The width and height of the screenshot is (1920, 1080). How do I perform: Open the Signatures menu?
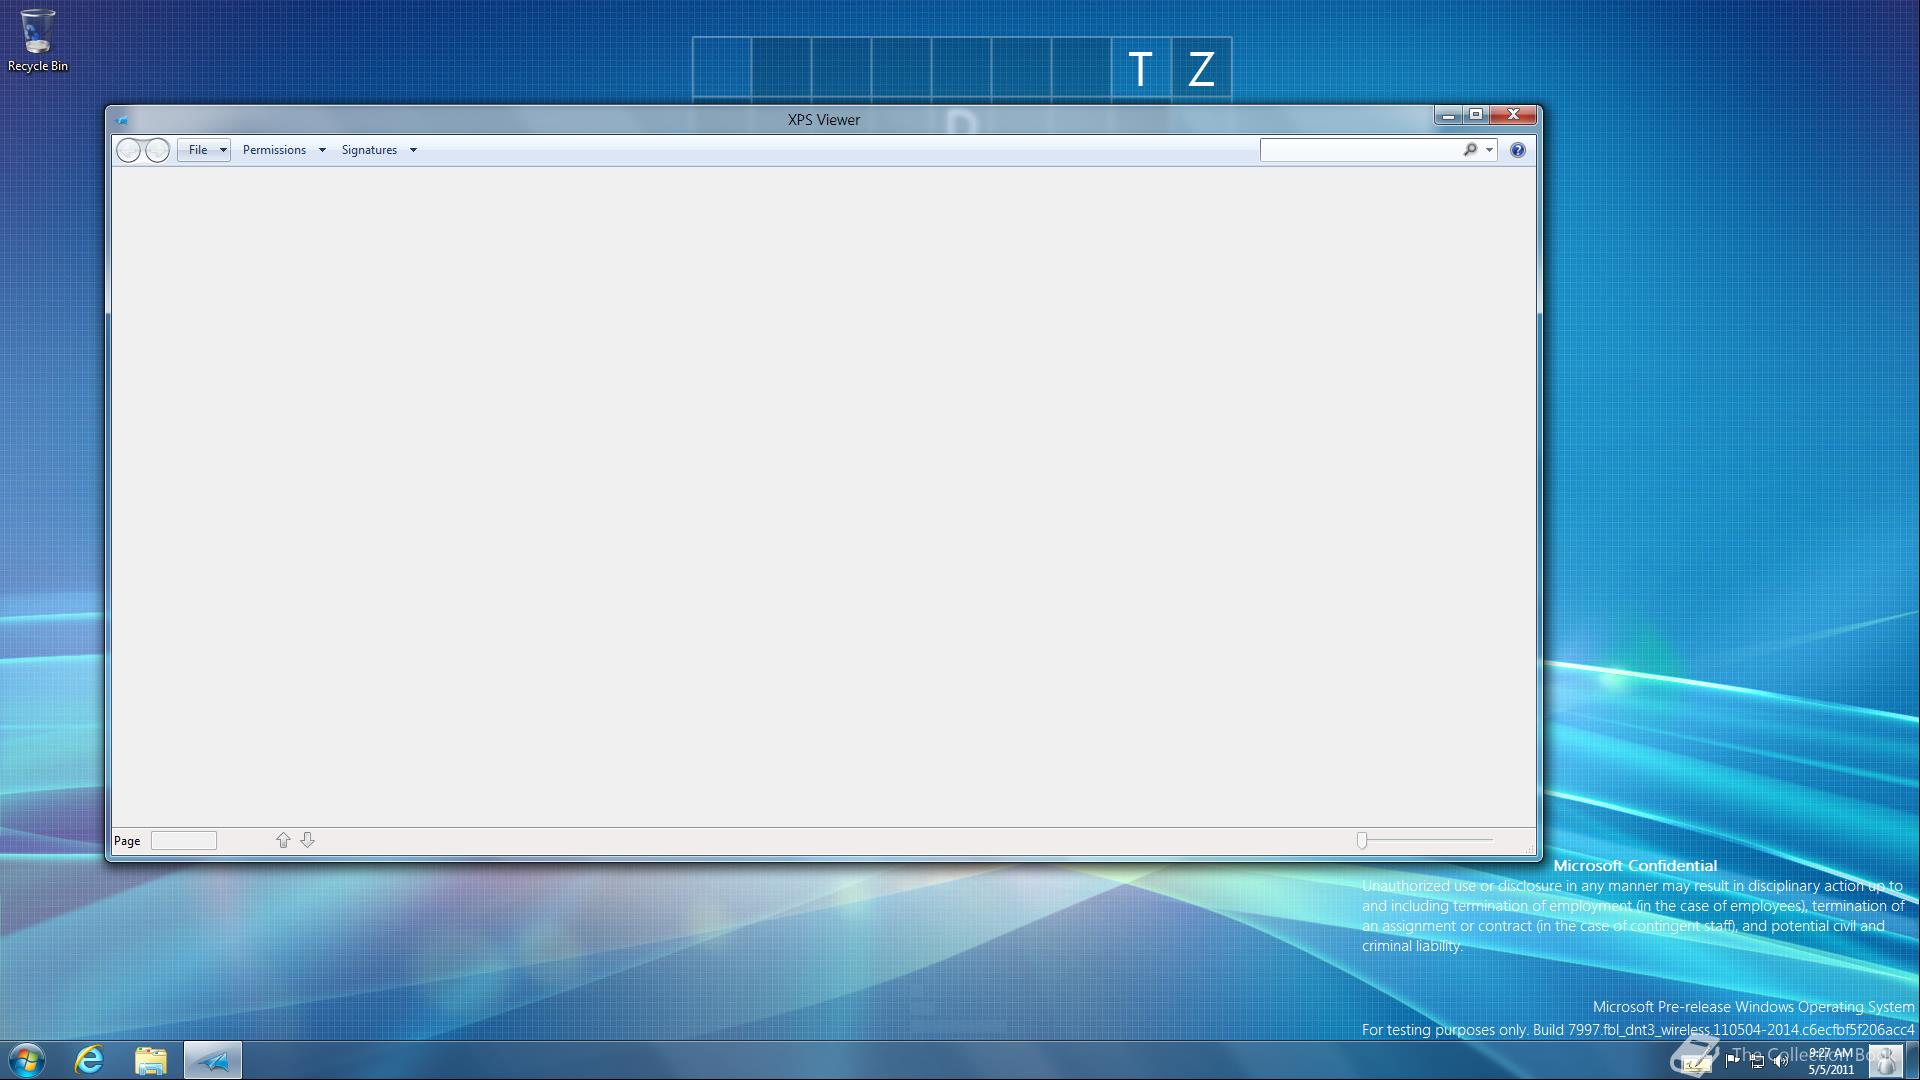pos(369,150)
